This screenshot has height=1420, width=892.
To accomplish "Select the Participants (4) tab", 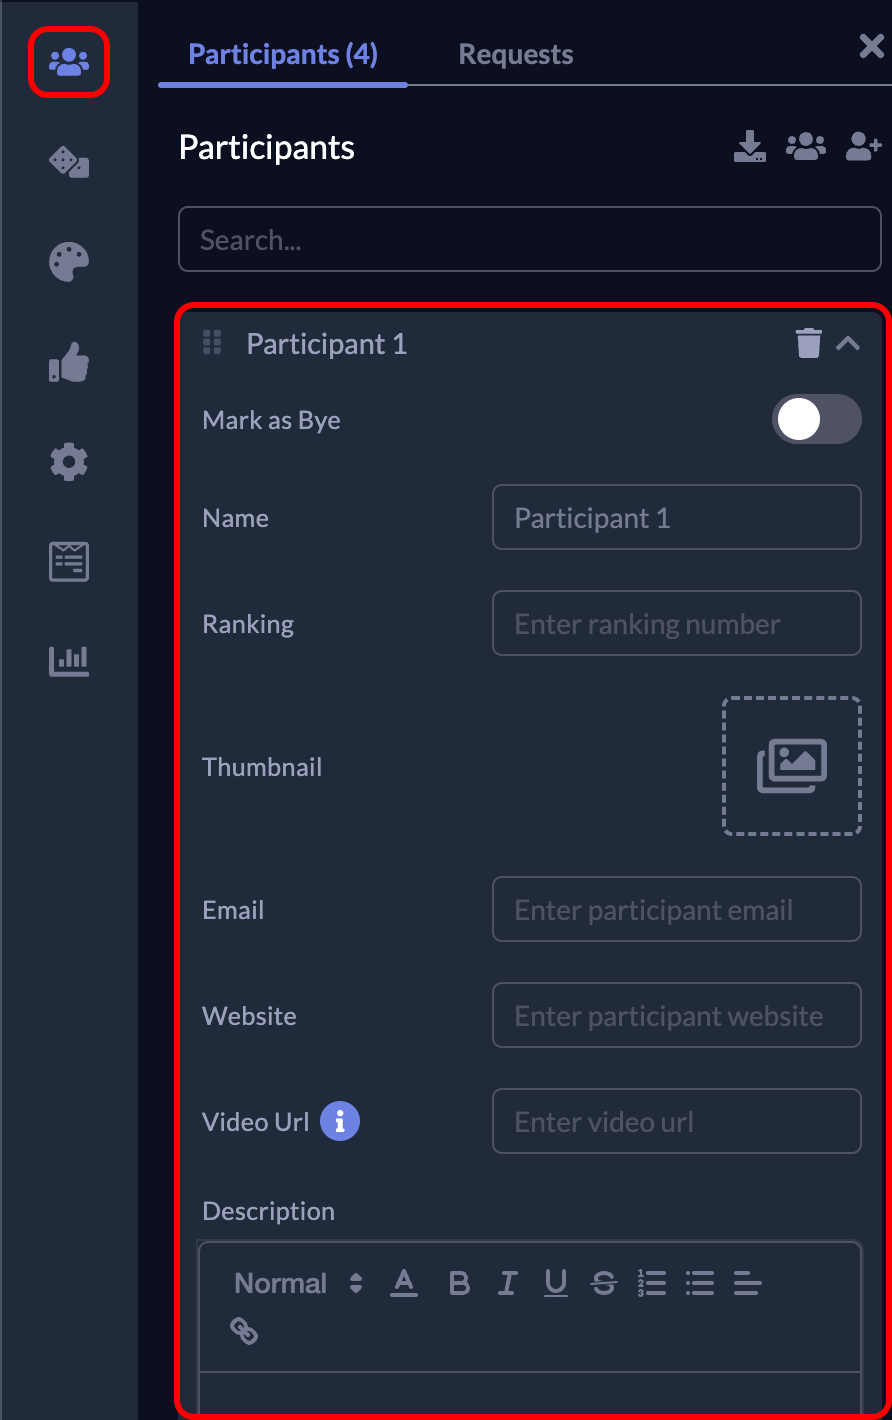I will click(x=283, y=54).
